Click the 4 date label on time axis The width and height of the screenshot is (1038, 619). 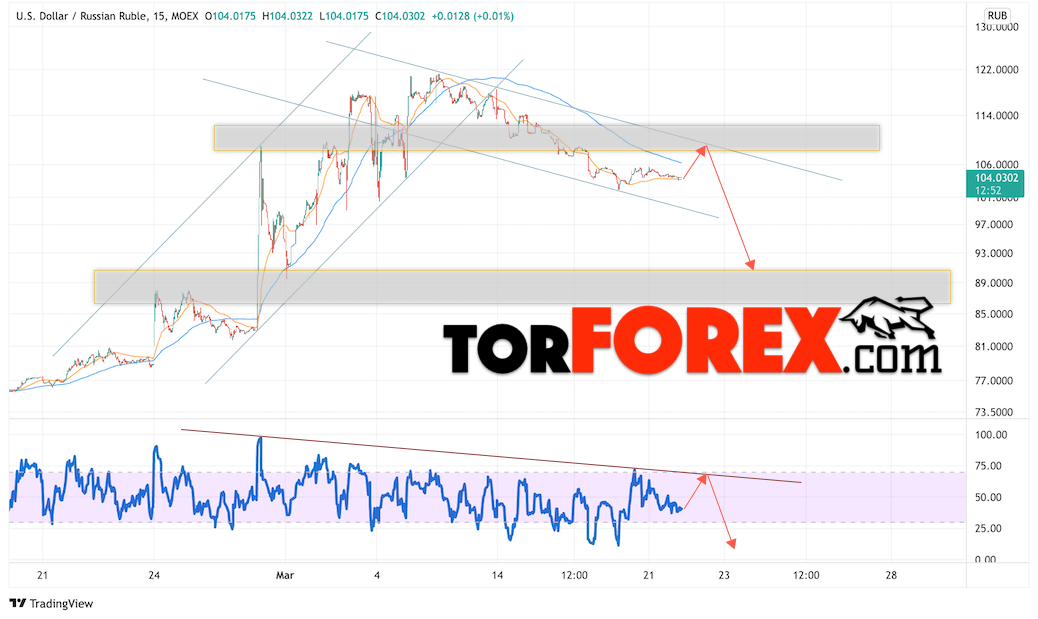(377, 575)
